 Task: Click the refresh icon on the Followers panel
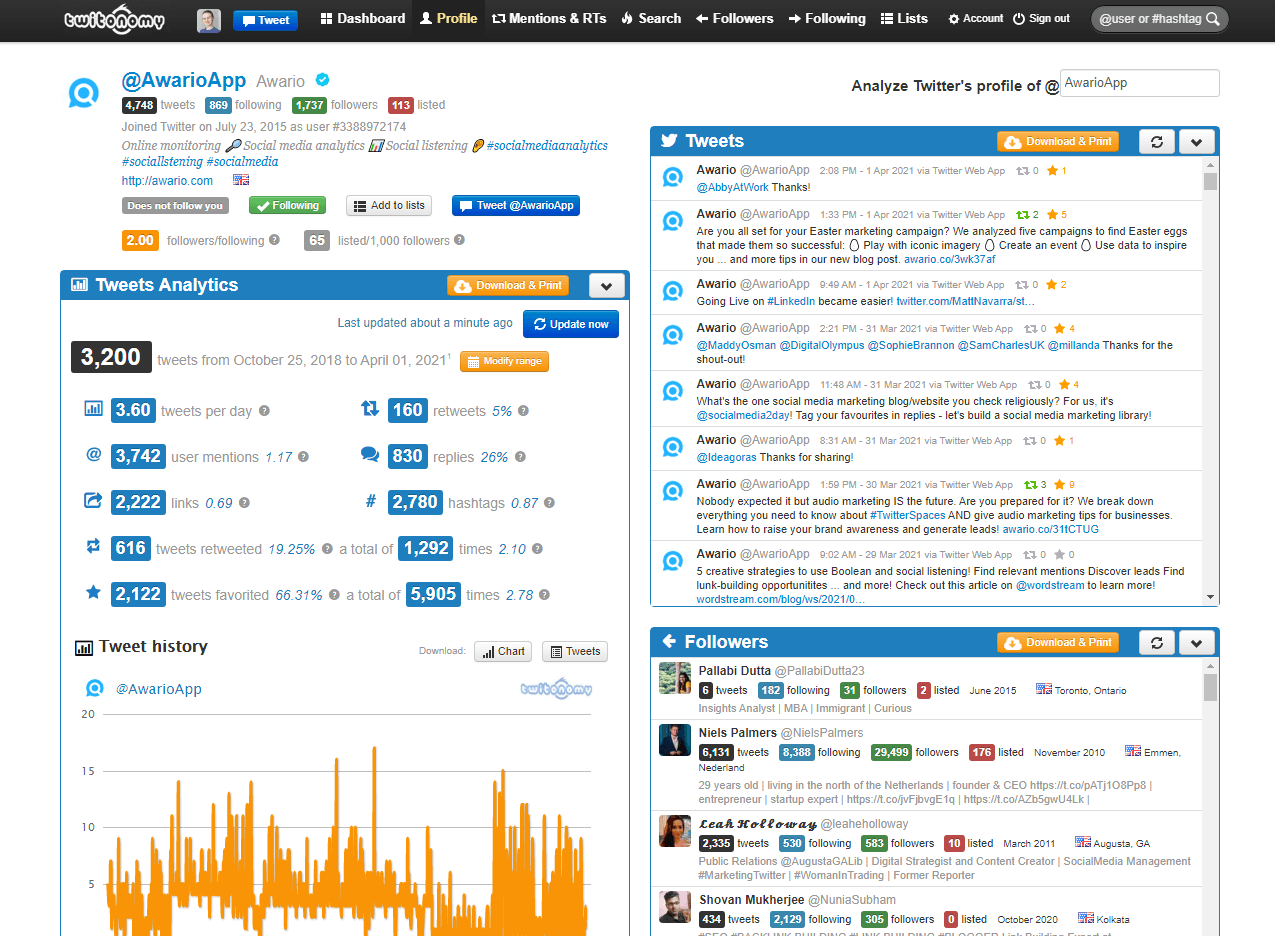click(x=1156, y=642)
